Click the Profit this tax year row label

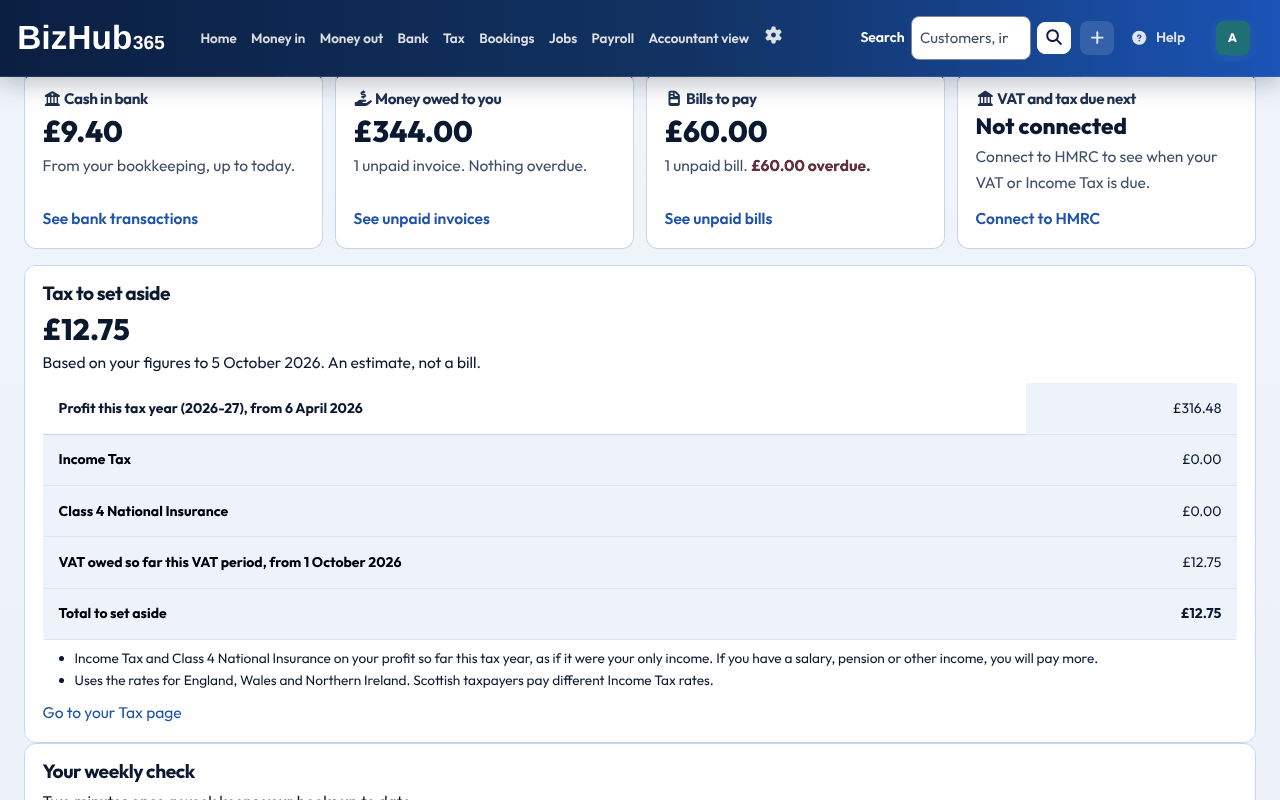point(211,408)
